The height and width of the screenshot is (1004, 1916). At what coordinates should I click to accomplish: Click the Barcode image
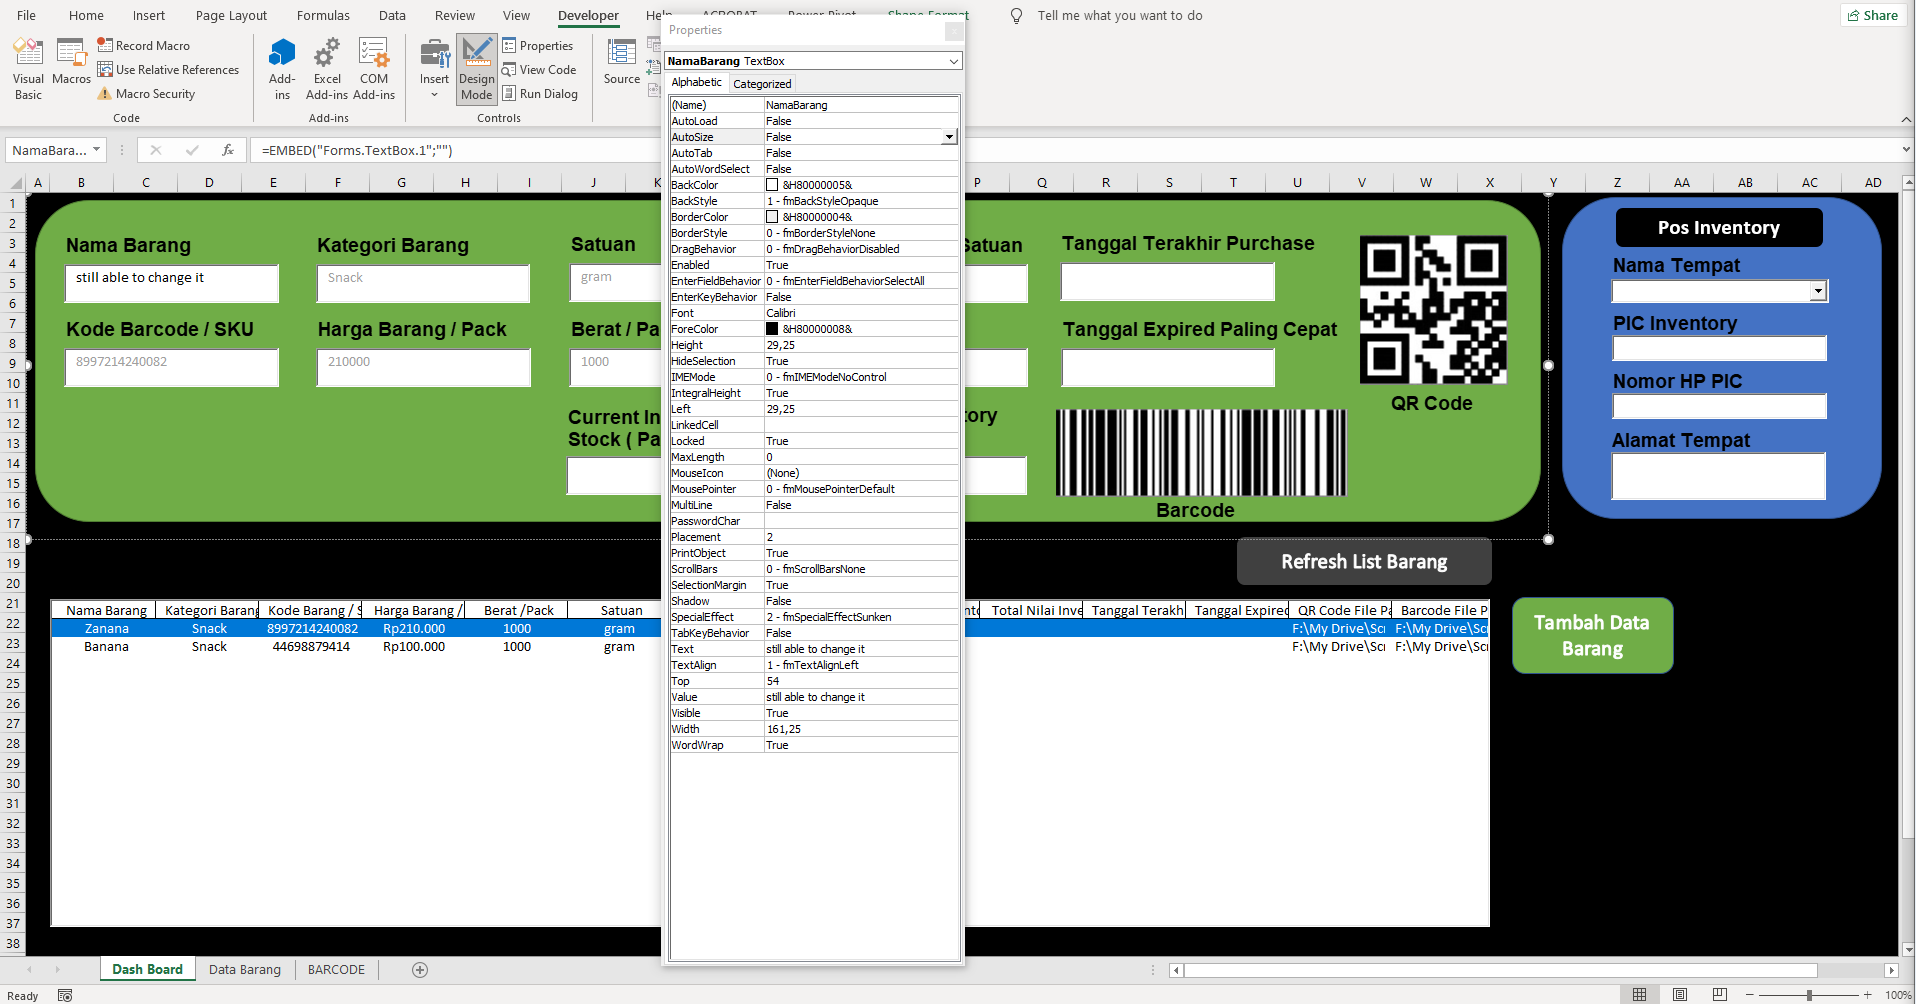click(x=1201, y=452)
